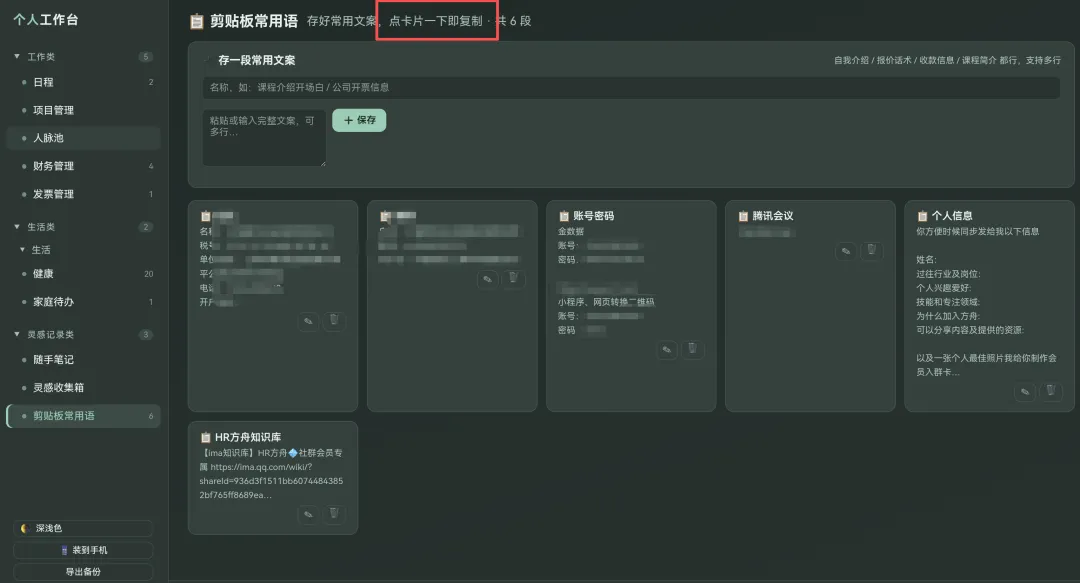This screenshot has height=583, width=1080.
Task: Select 剪贴板常用语 in sidebar
Action: (x=83, y=416)
